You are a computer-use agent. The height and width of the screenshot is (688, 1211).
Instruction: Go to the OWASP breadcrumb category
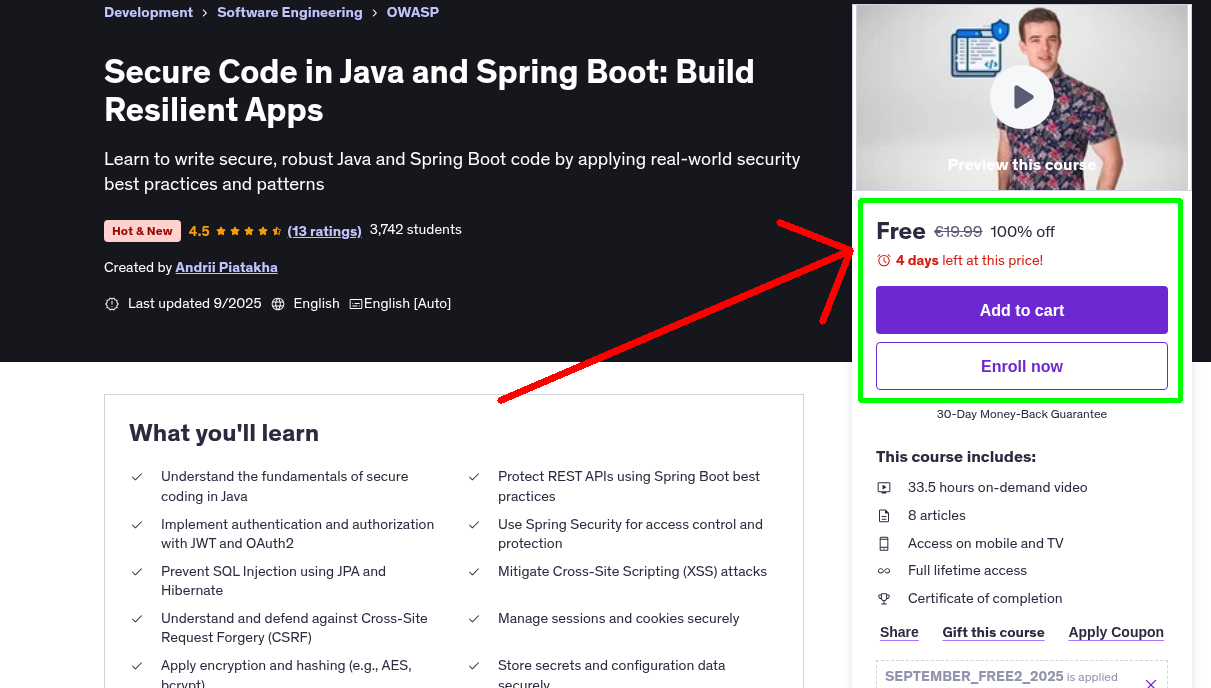(x=413, y=13)
